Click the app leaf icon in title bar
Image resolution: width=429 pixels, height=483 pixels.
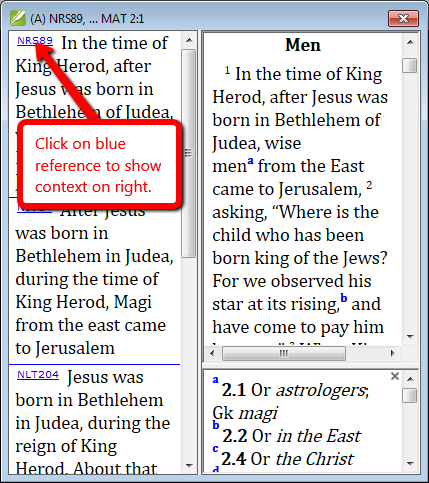(x=18, y=18)
